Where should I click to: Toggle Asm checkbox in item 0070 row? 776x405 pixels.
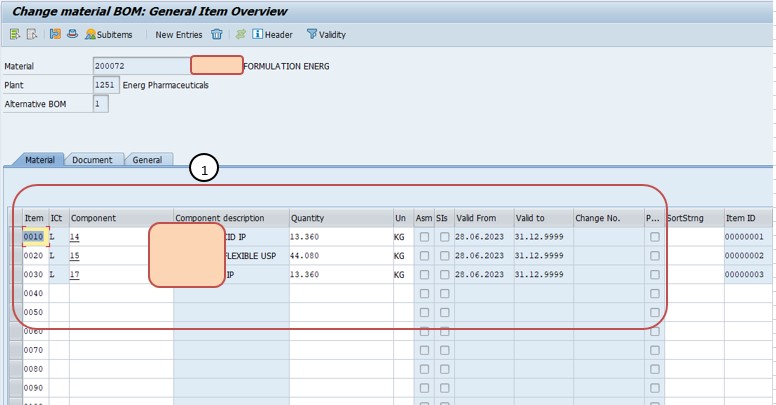point(424,351)
